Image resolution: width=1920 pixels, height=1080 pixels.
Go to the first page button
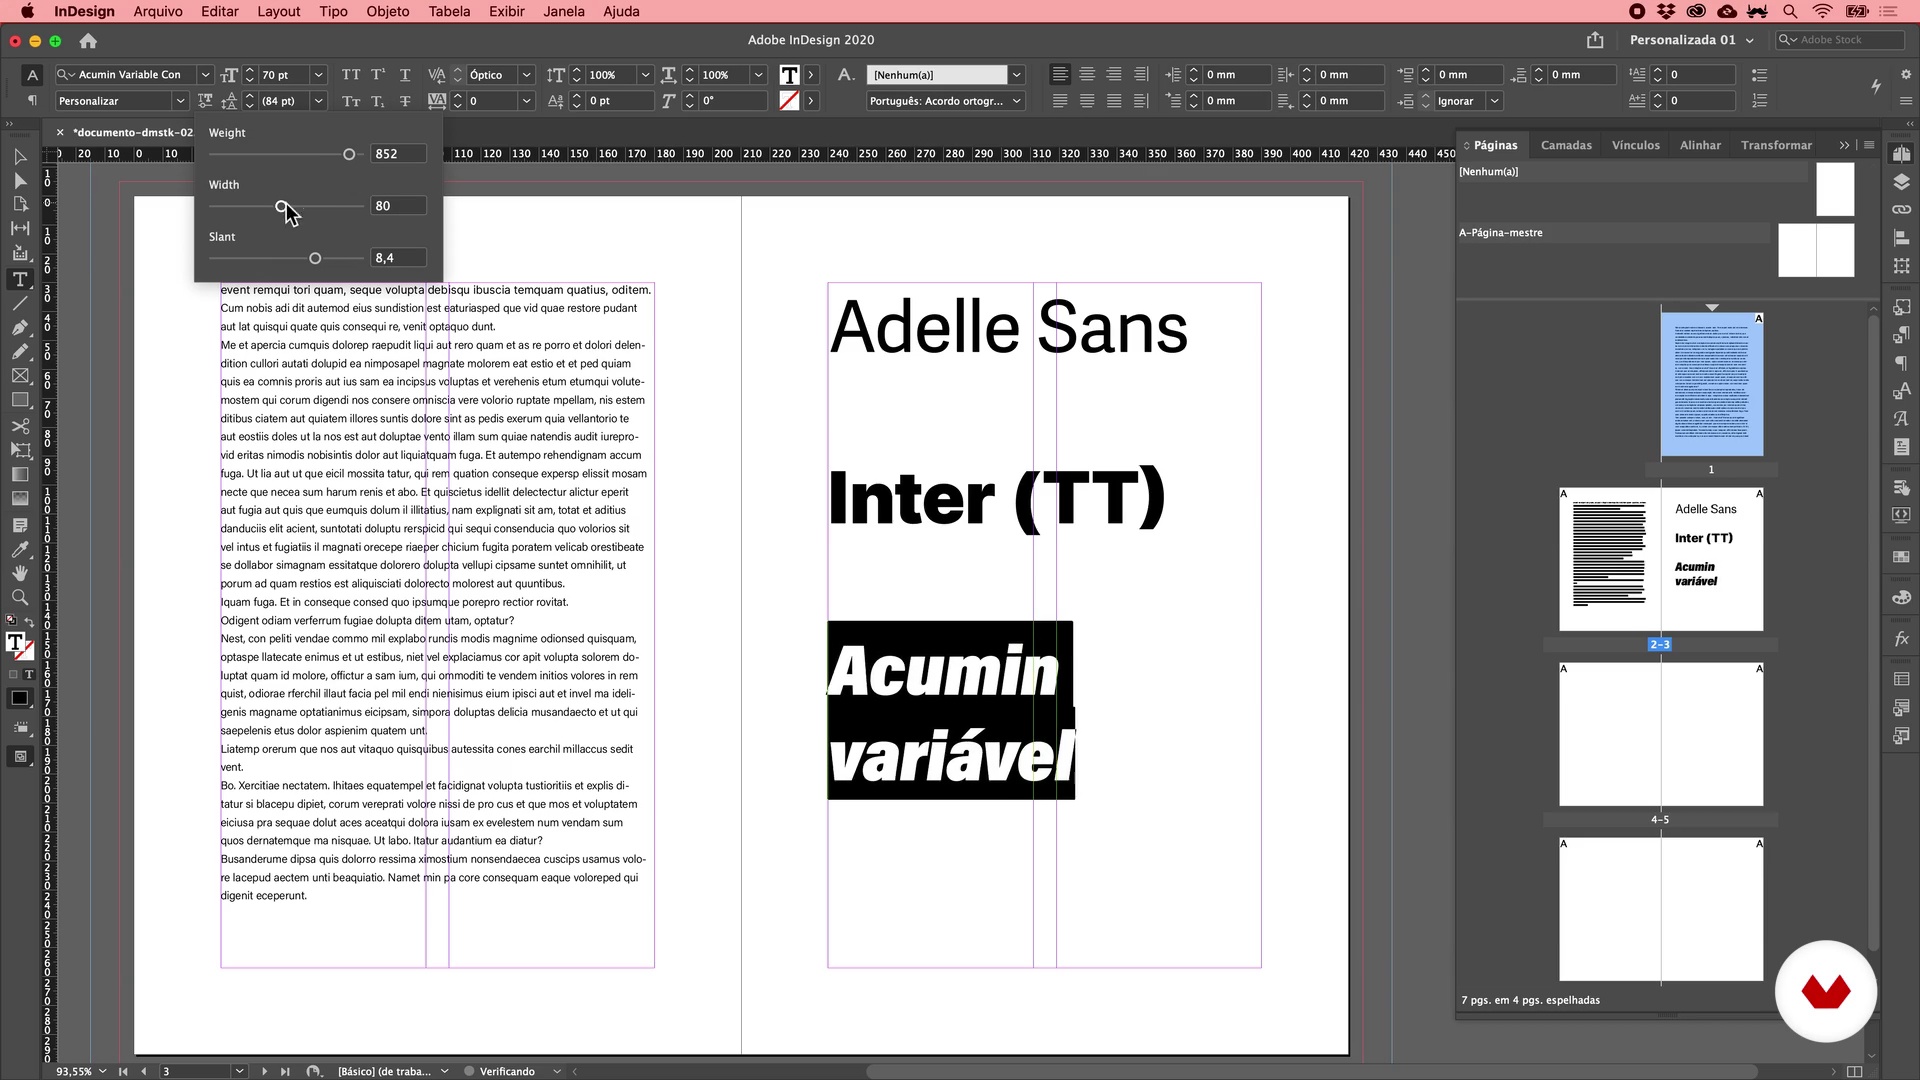(x=123, y=1071)
